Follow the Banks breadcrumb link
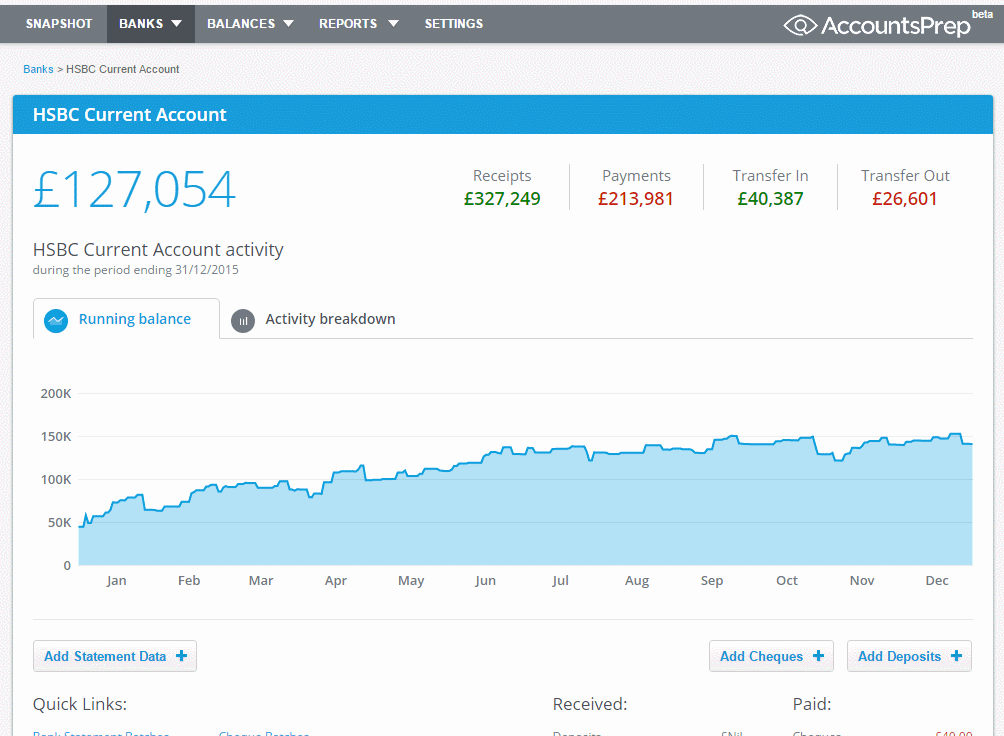1004x736 pixels. tap(38, 69)
